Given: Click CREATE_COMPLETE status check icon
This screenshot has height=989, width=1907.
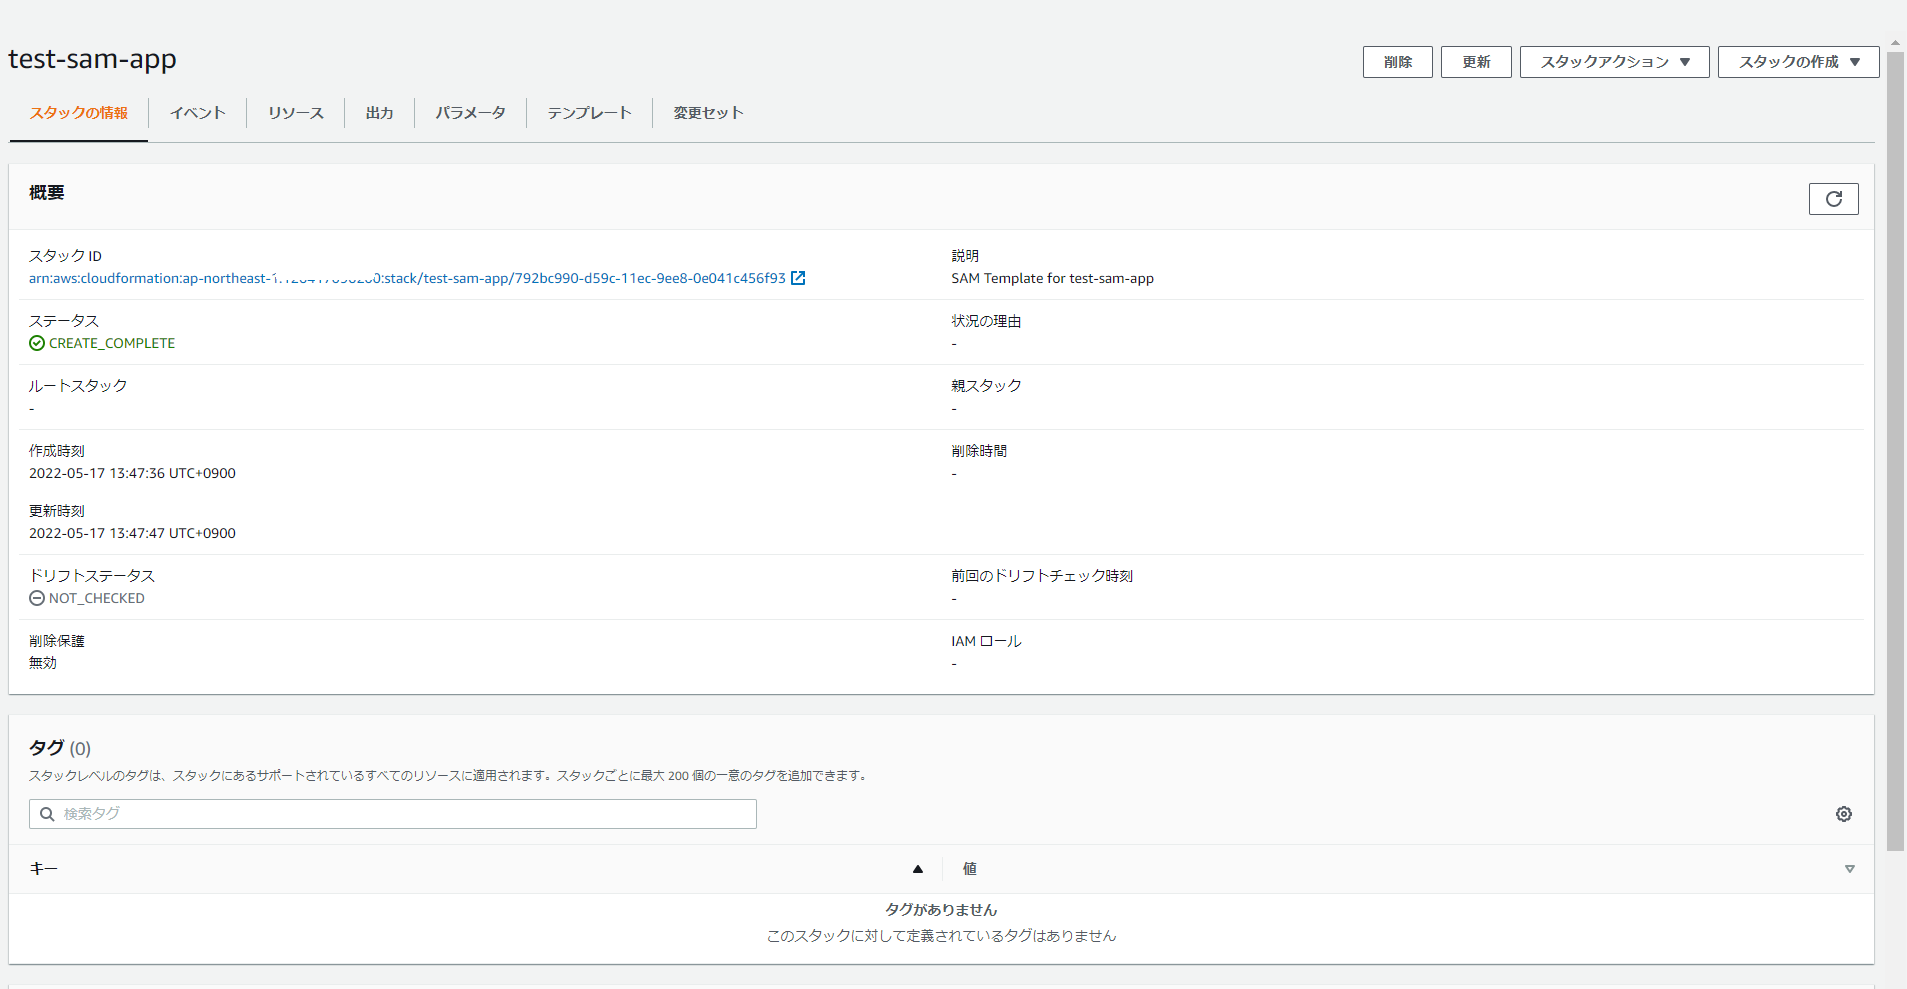Looking at the screenshot, I should (x=37, y=343).
